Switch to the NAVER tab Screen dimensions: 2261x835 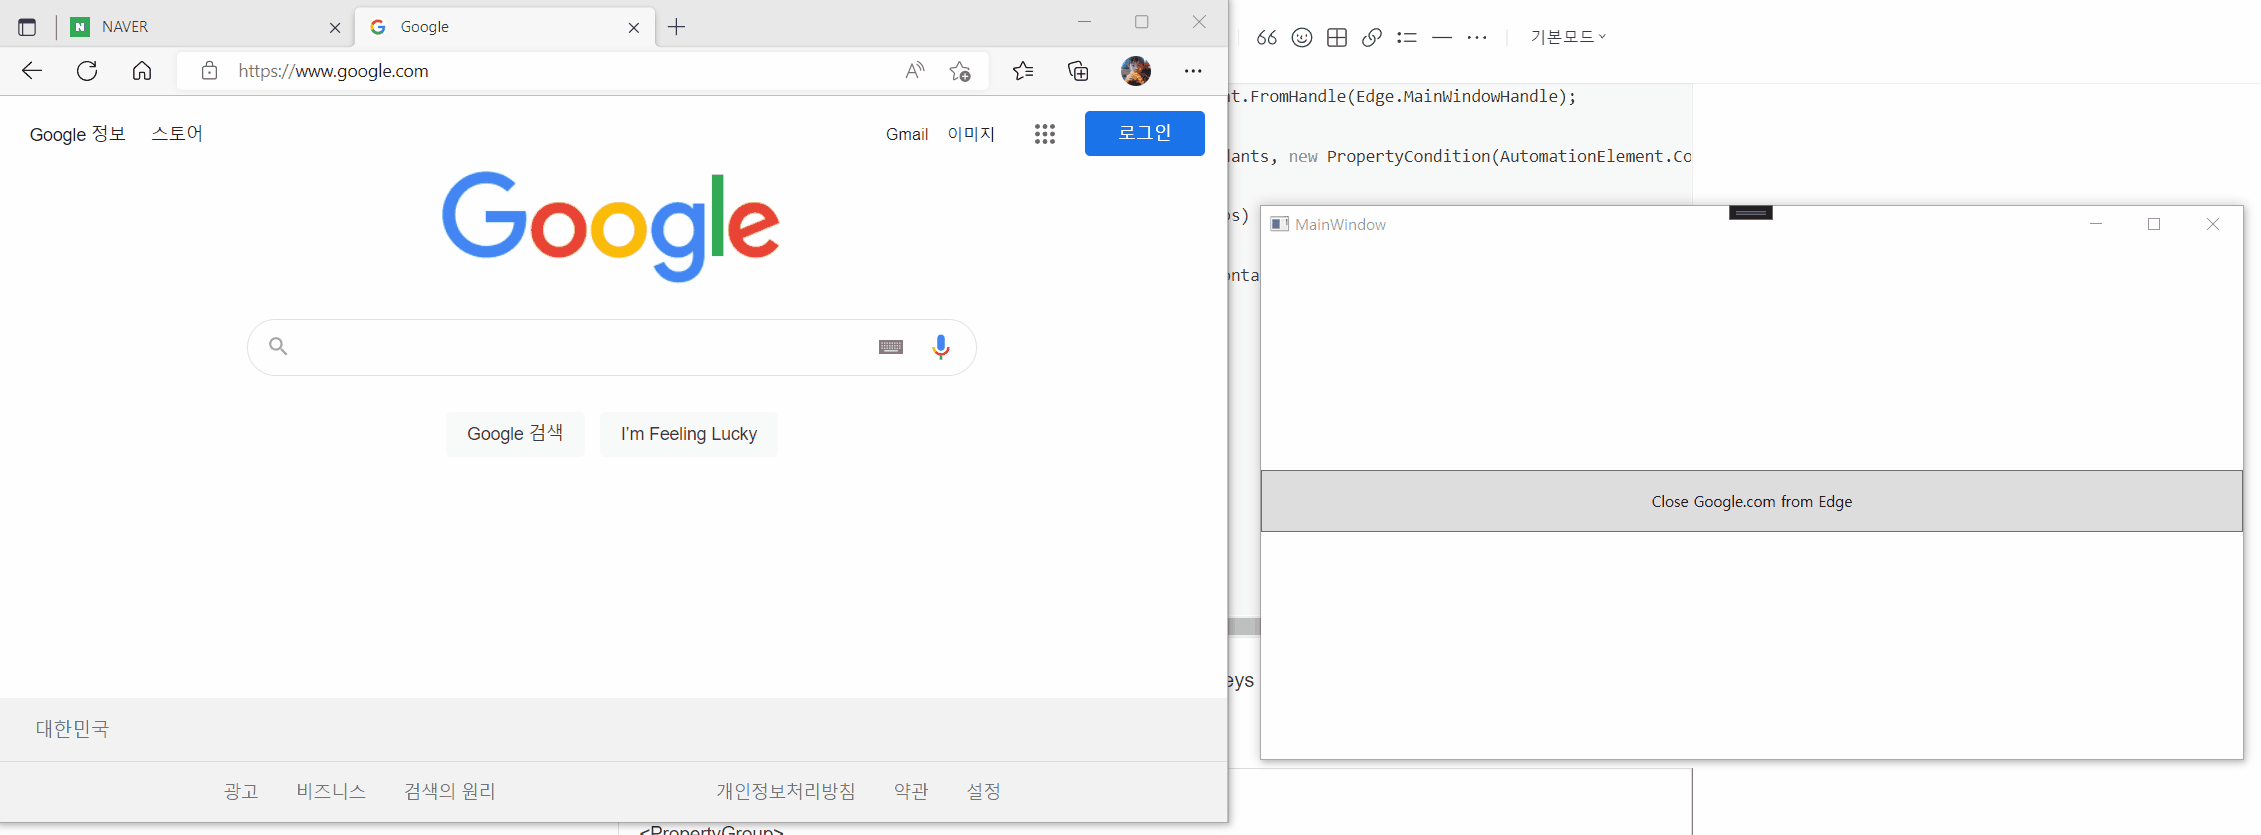click(205, 27)
